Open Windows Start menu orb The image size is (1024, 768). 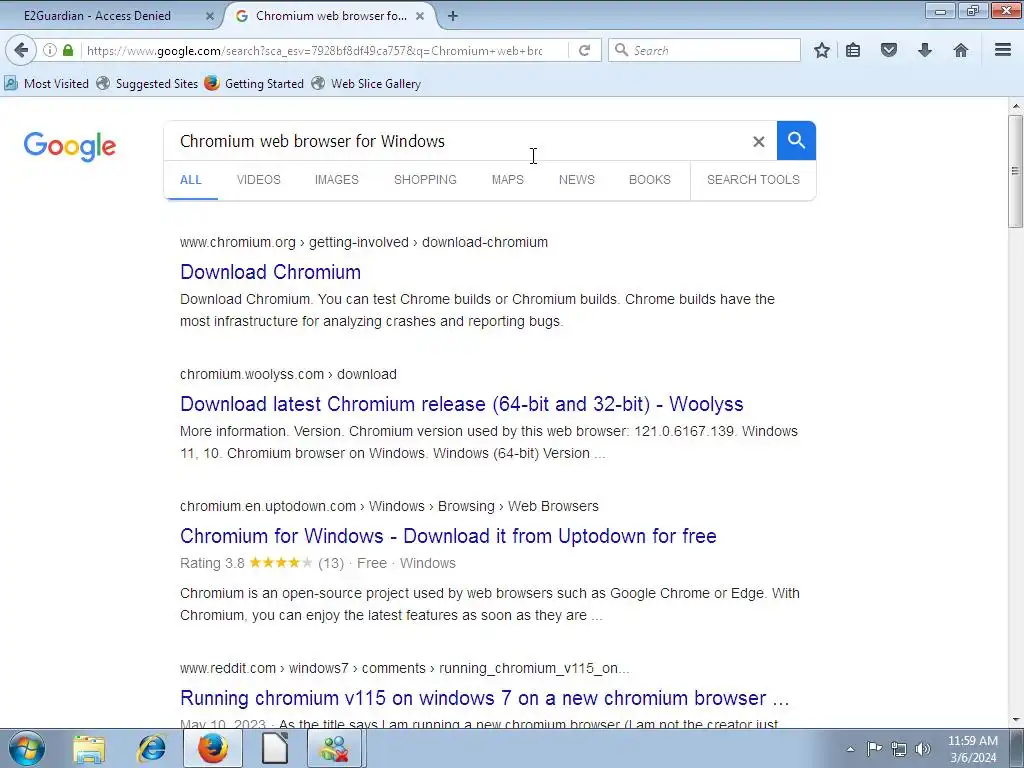(27, 748)
